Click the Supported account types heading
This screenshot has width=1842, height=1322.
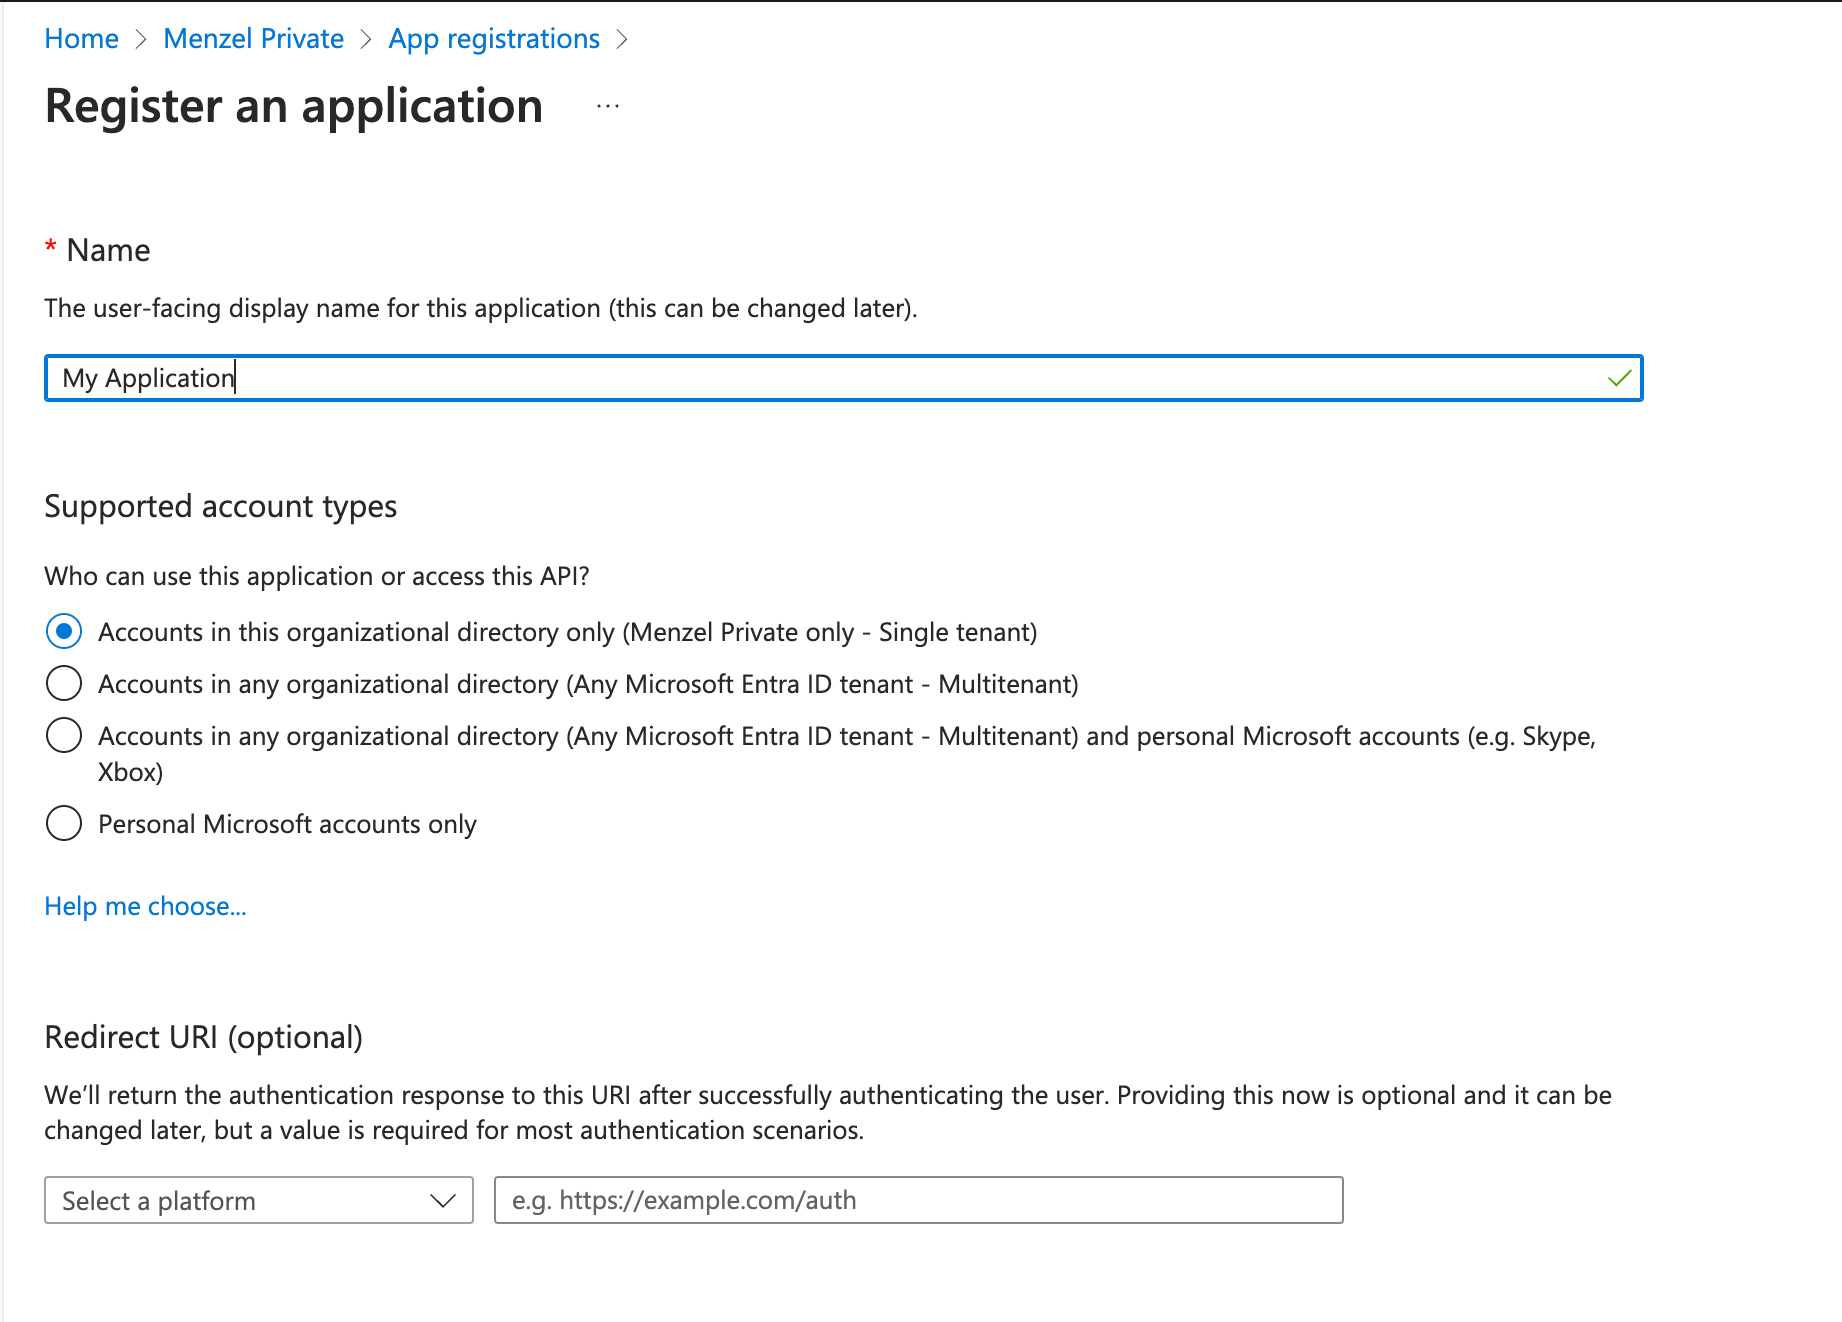(221, 507)
